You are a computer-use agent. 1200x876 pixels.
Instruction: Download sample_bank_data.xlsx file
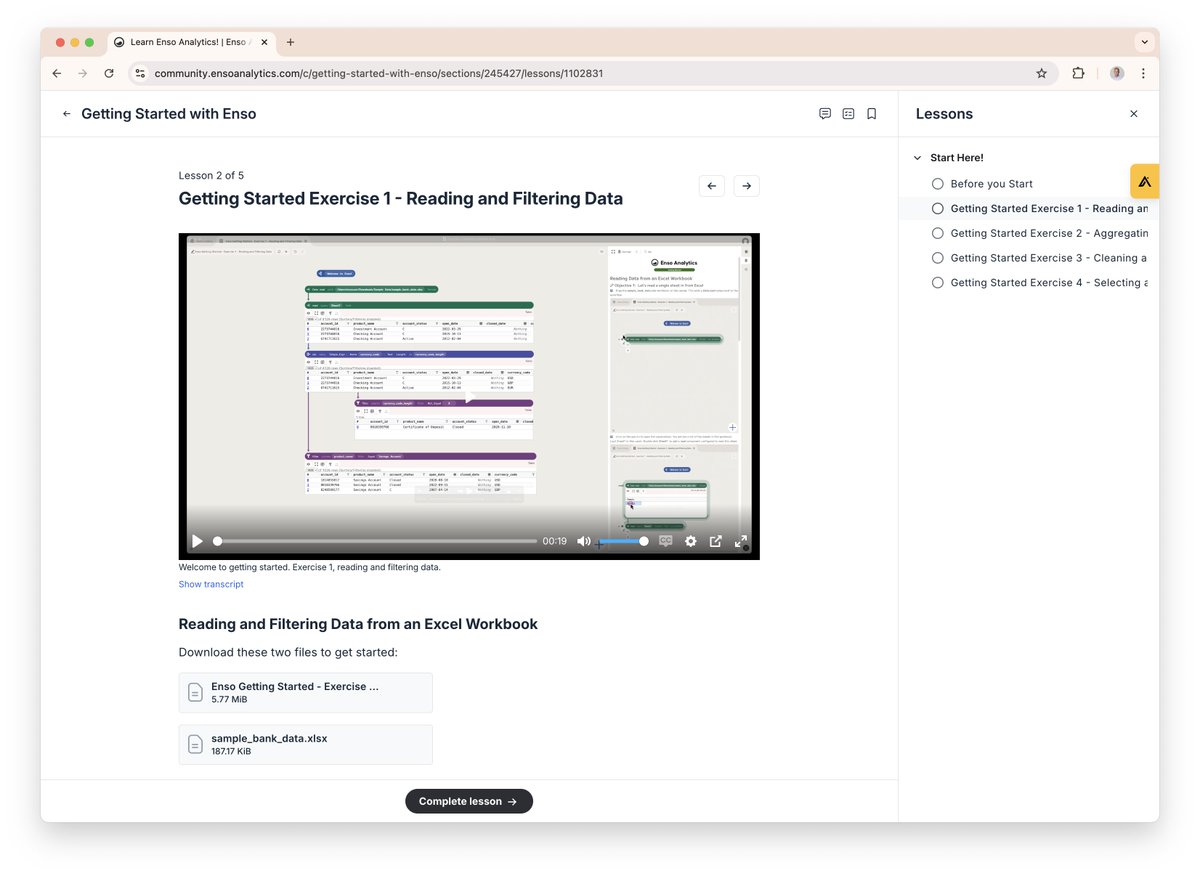coord(306,744)
